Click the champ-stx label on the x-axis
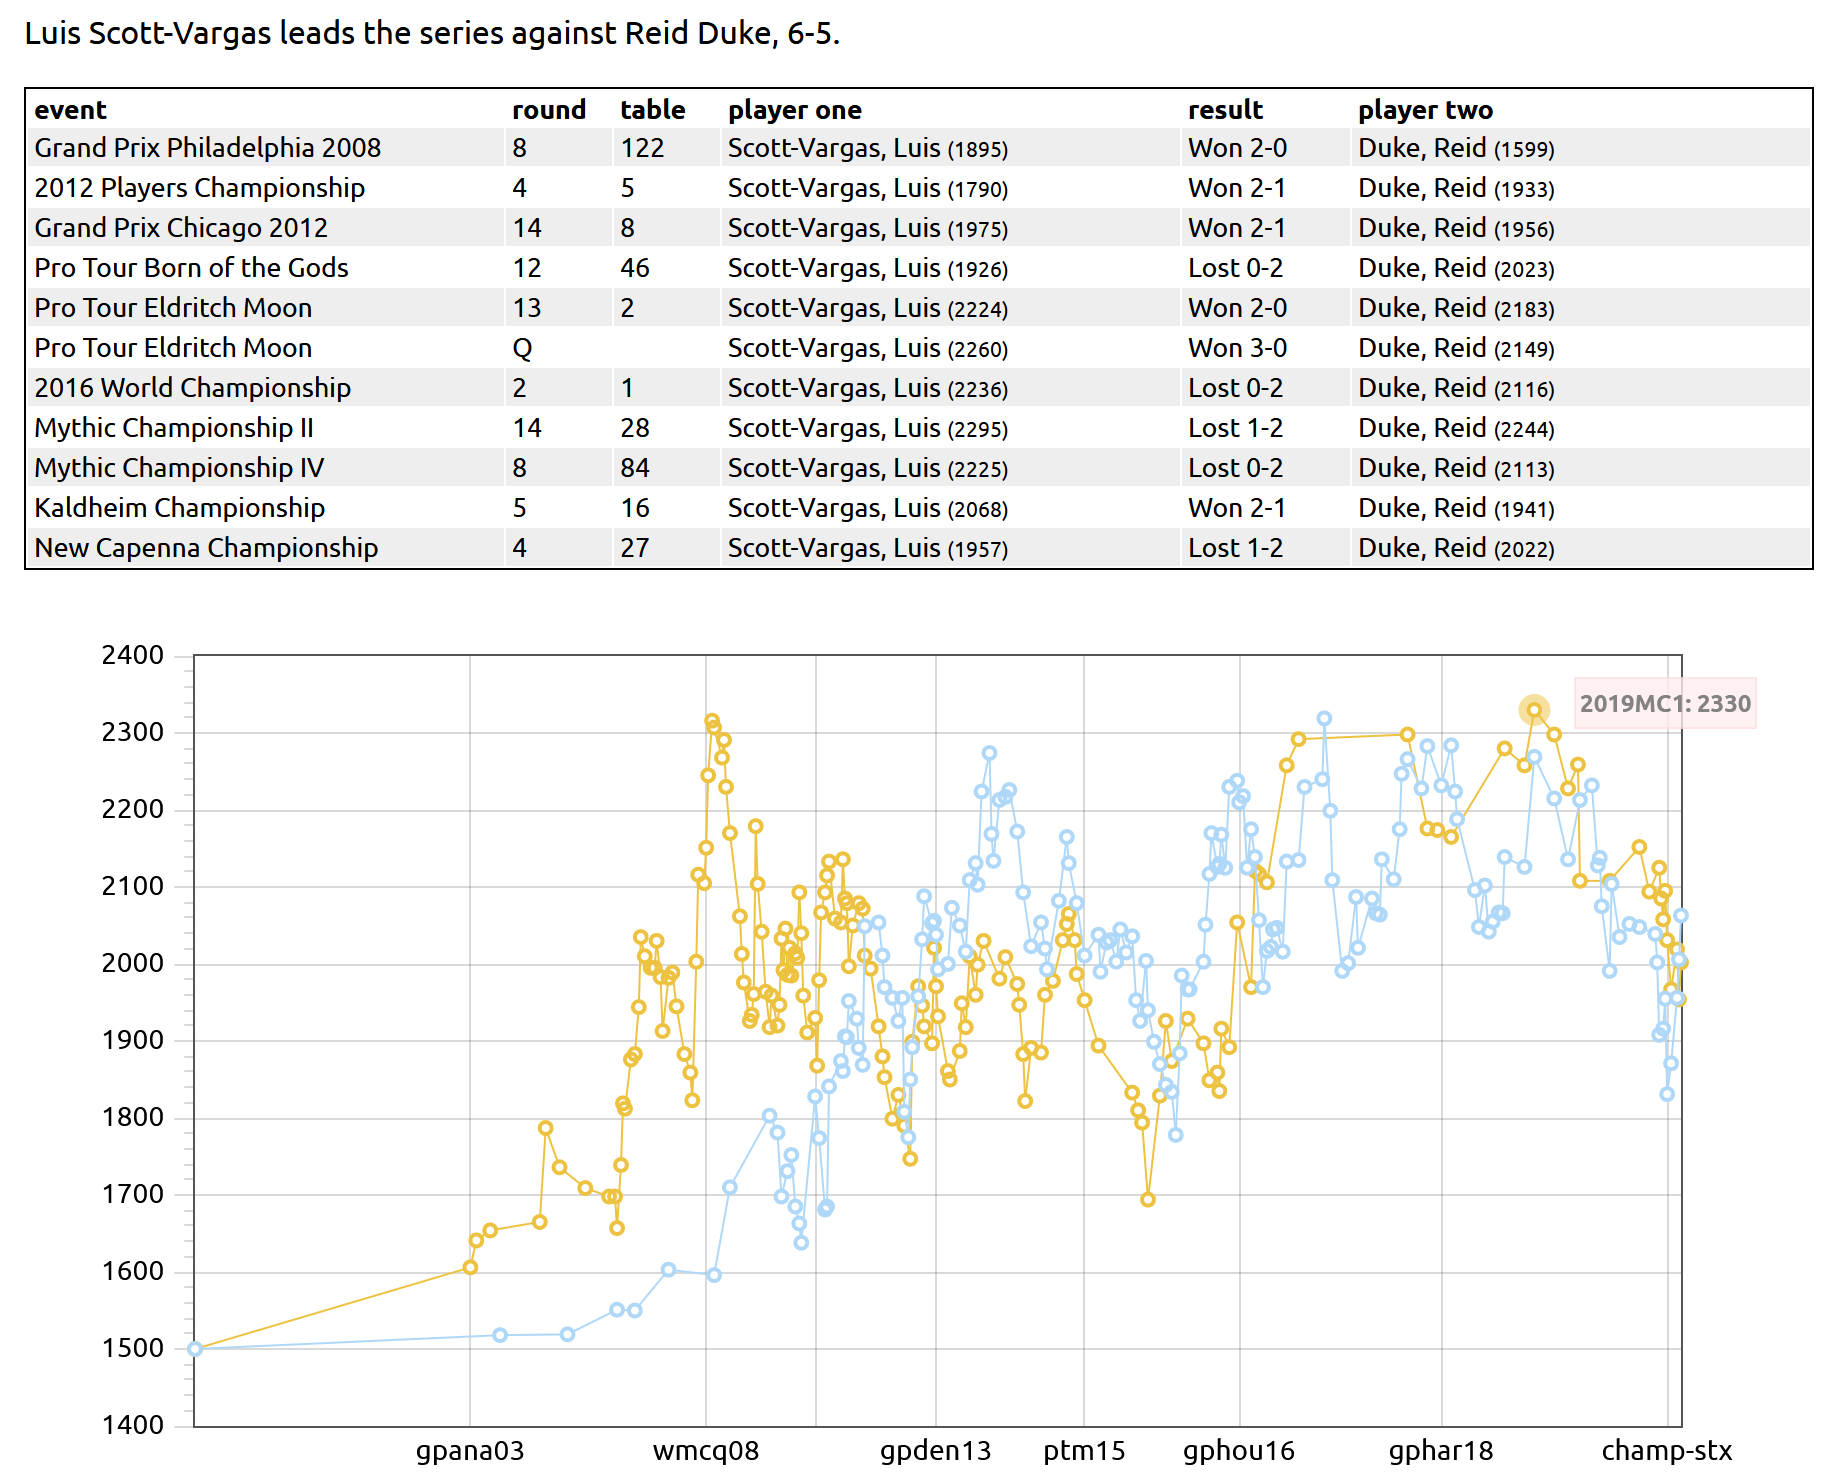 pyautogui.click(x=1666, y=1451)
